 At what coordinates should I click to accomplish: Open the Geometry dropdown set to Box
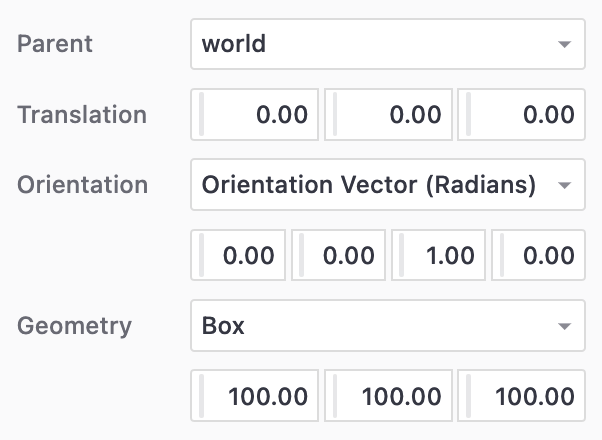coord(387,326)
